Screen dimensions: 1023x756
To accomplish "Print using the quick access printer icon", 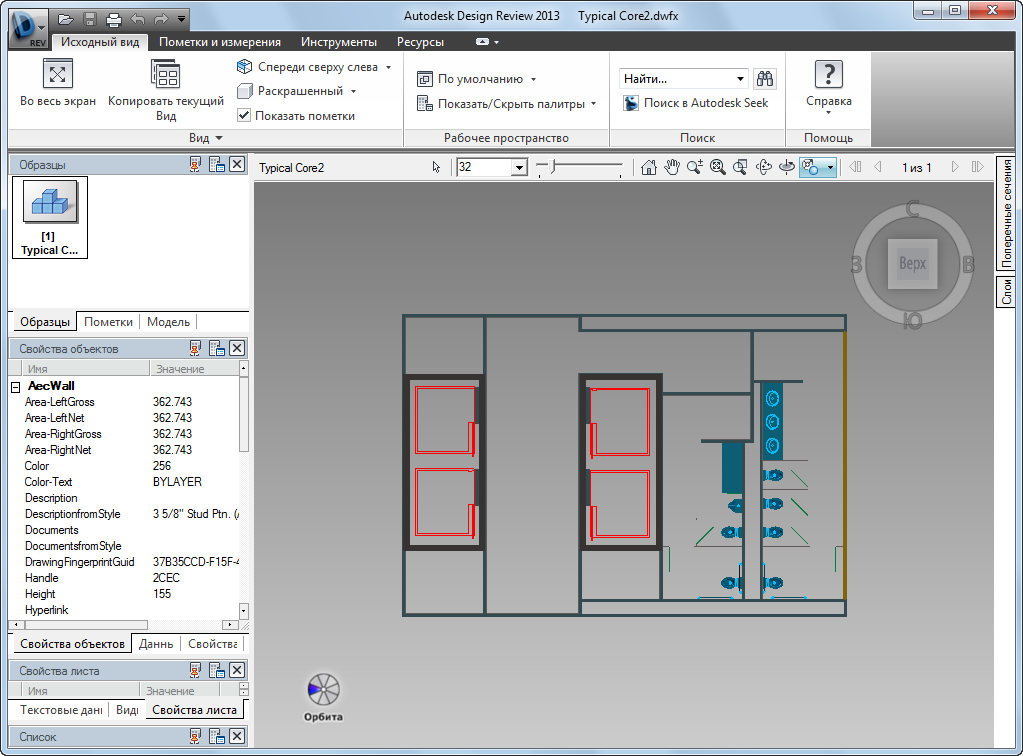I will [x=114, y=19].
